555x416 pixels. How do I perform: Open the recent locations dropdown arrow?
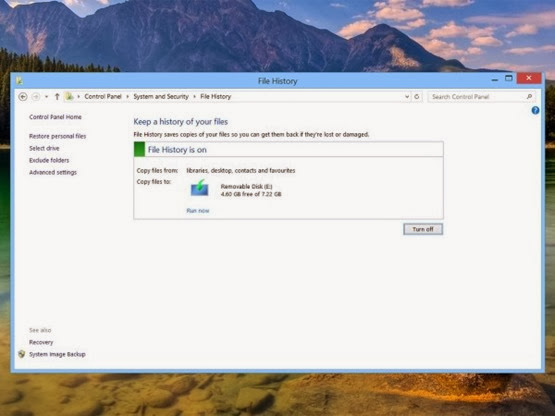(46, 97)
